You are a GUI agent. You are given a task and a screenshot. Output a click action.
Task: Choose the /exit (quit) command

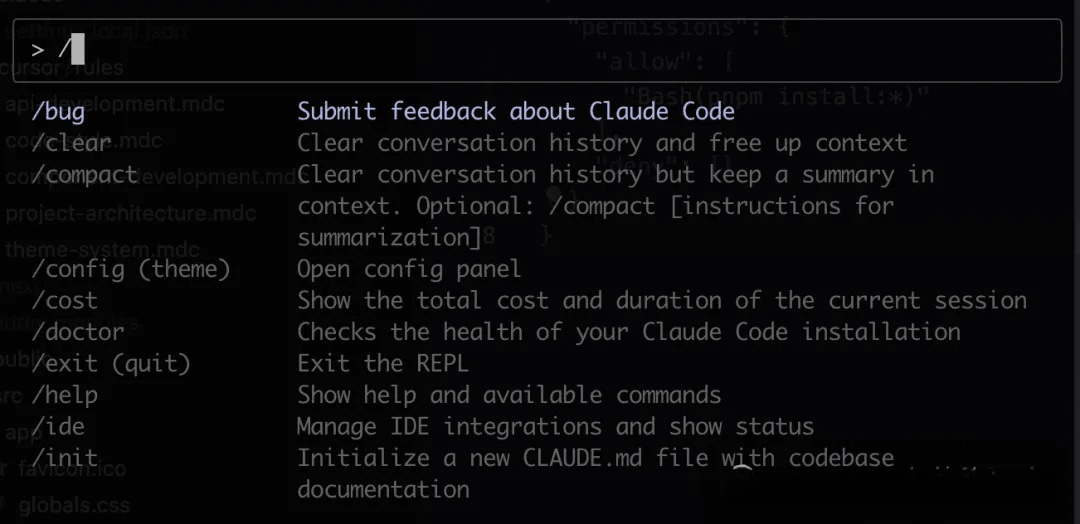point(111,363)
